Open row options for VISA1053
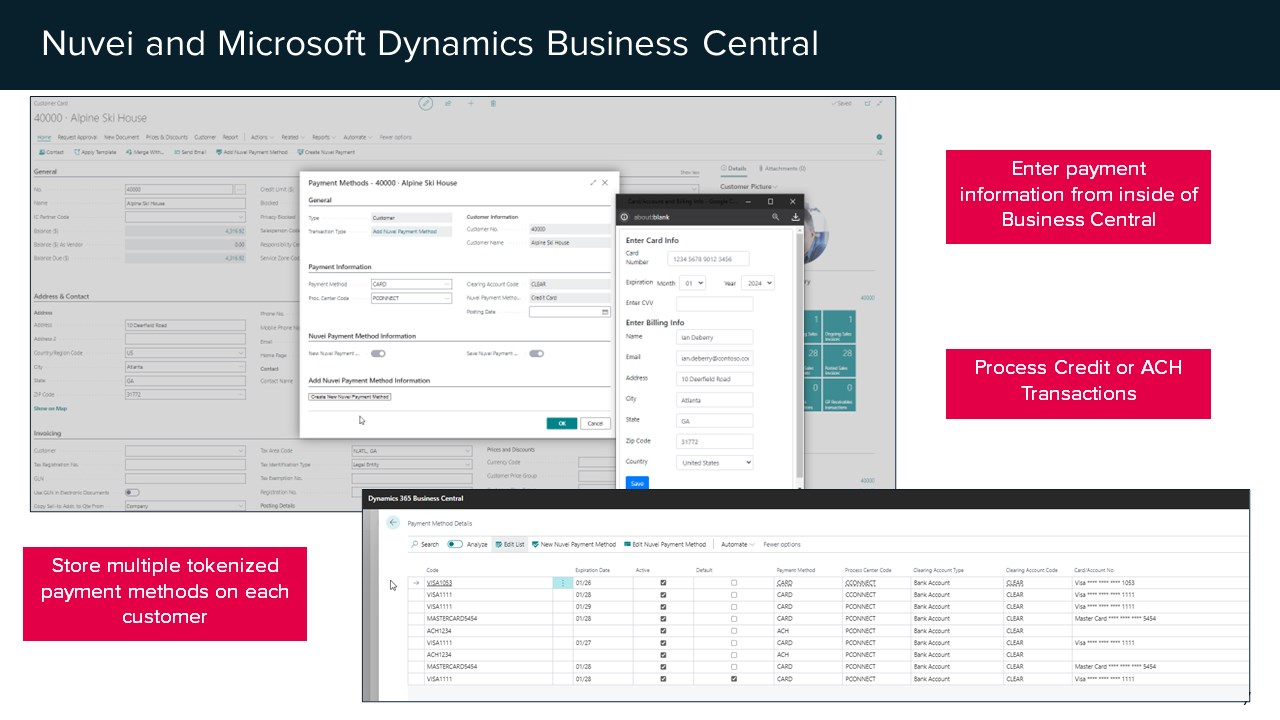This screenshot has width=1280, height=720. (562, 583)
